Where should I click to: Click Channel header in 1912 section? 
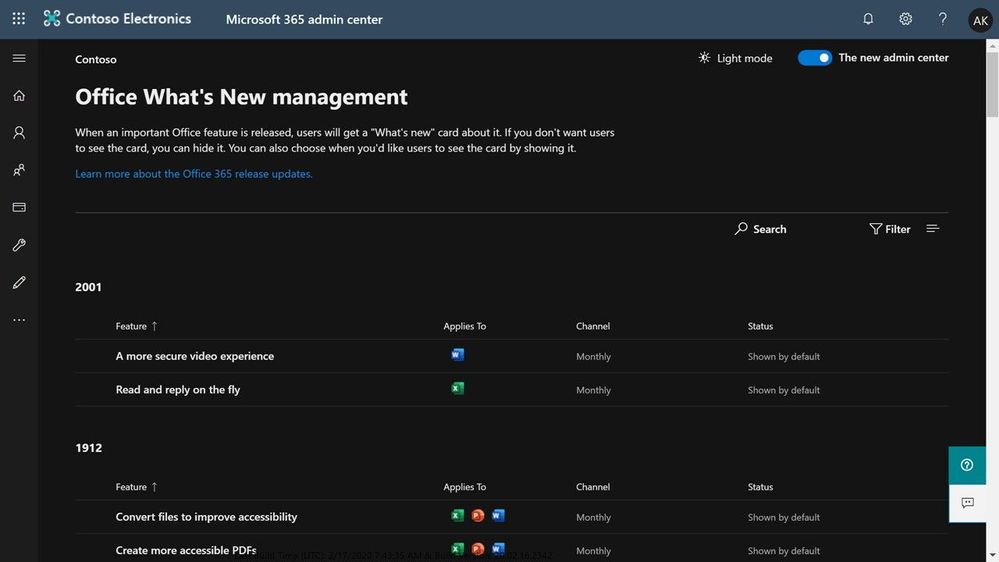593,486
